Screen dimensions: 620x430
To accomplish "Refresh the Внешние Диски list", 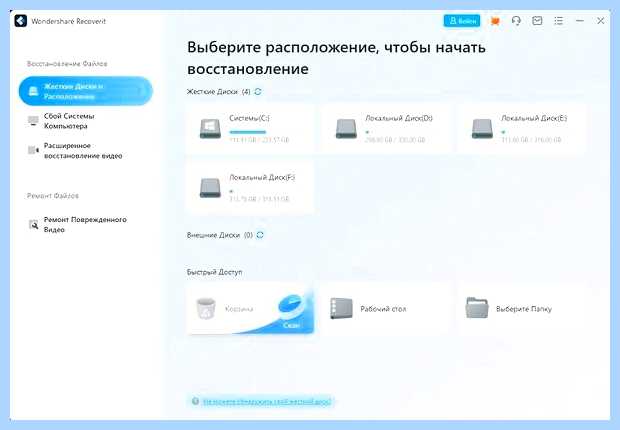I will [x=260, y=235].
